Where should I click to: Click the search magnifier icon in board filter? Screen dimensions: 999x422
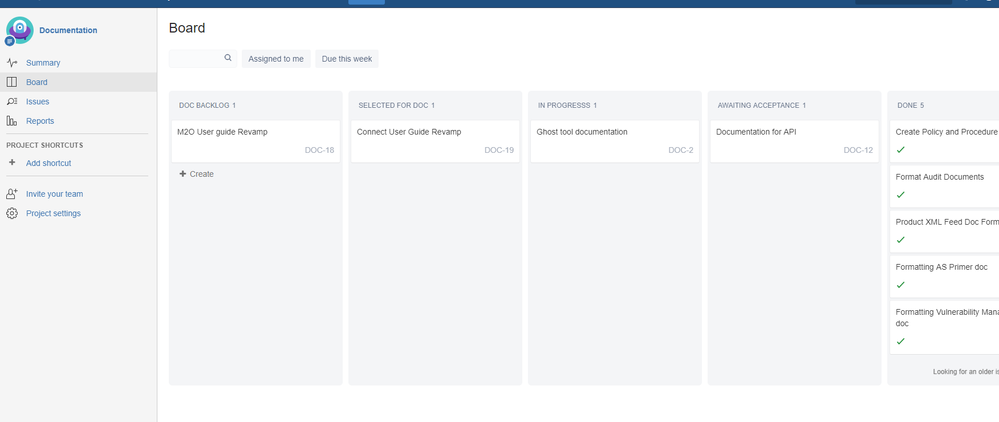[x=228, y=58]
